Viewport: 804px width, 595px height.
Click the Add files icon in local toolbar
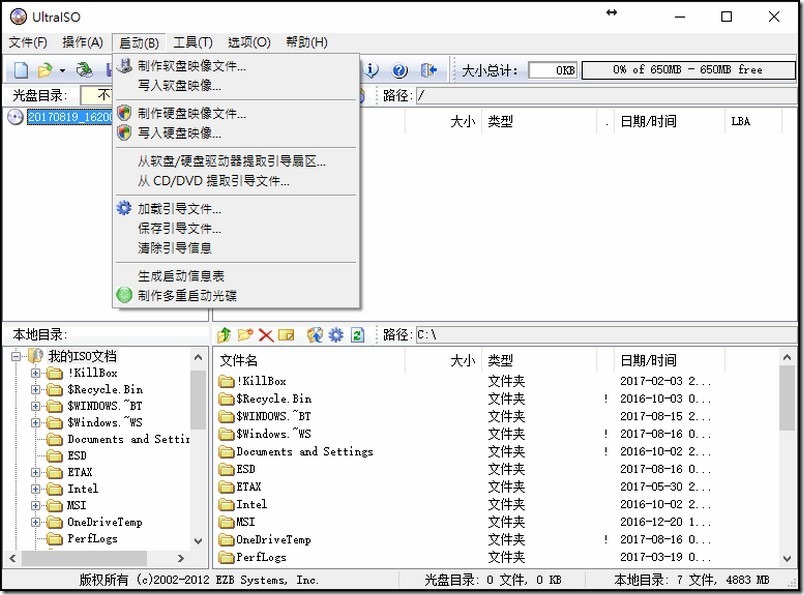coord(315,335)
